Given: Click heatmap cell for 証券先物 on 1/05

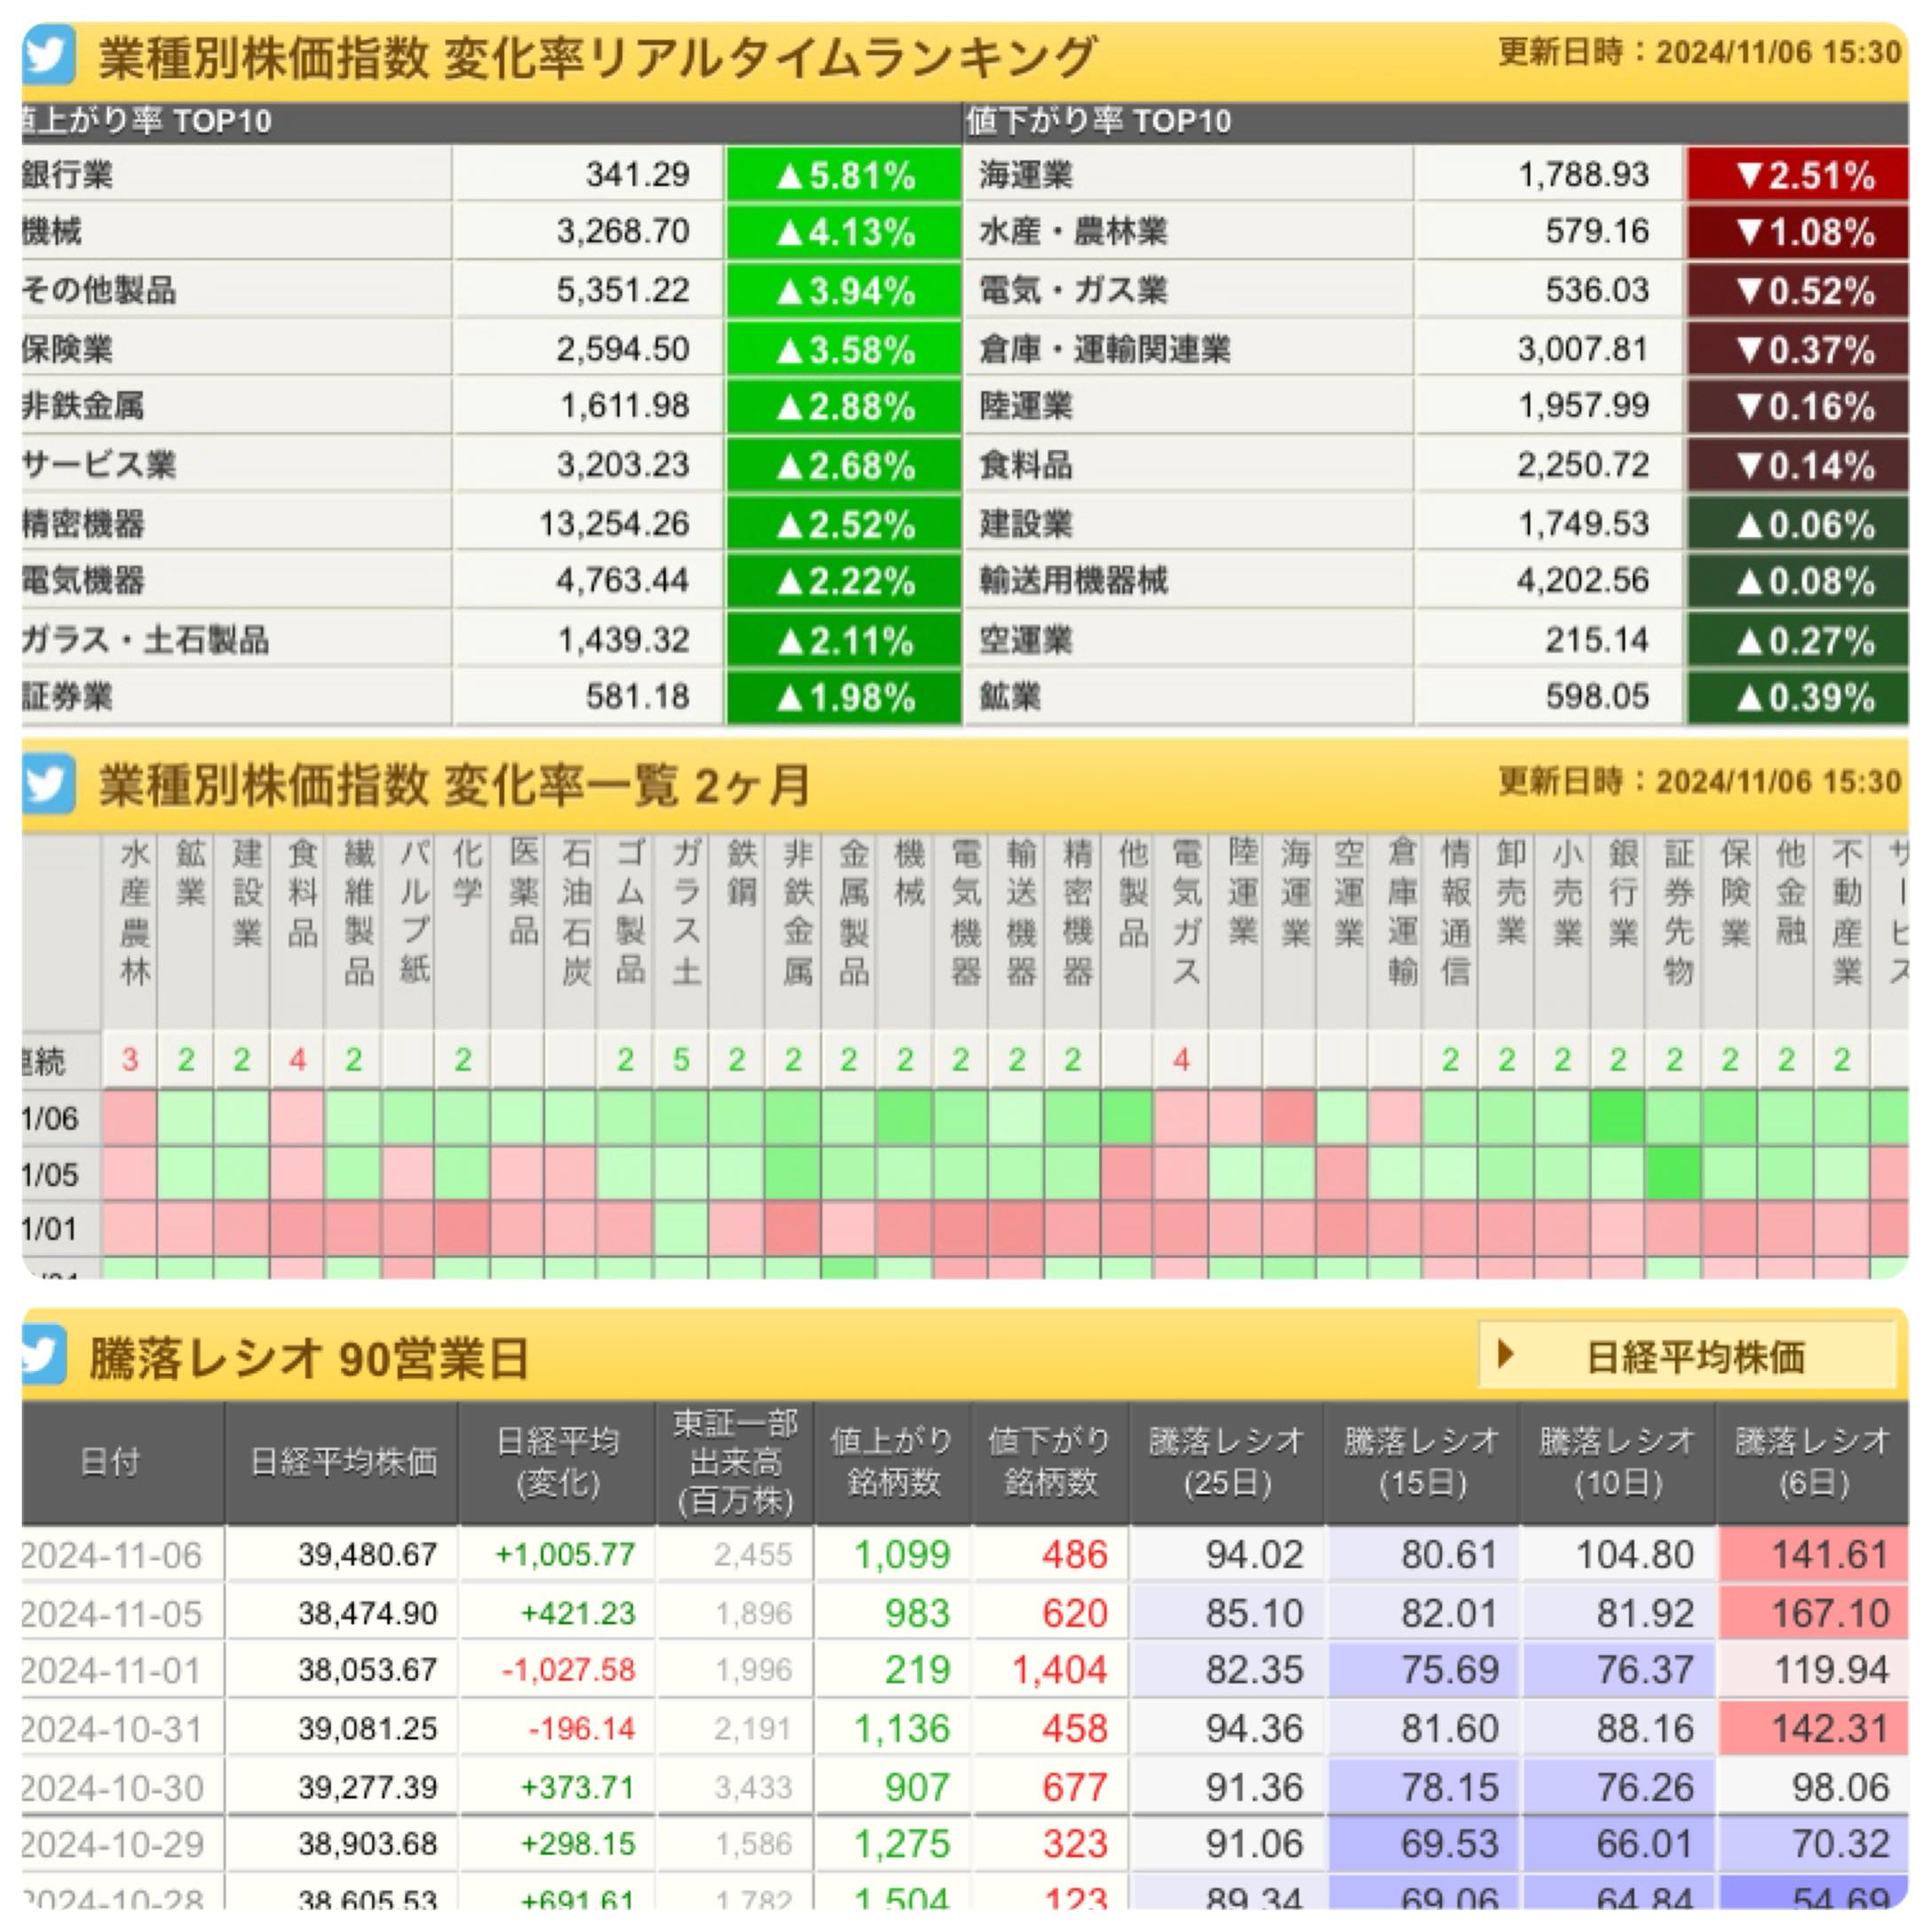Looking at the screenshot, I should point(1674,1173).
